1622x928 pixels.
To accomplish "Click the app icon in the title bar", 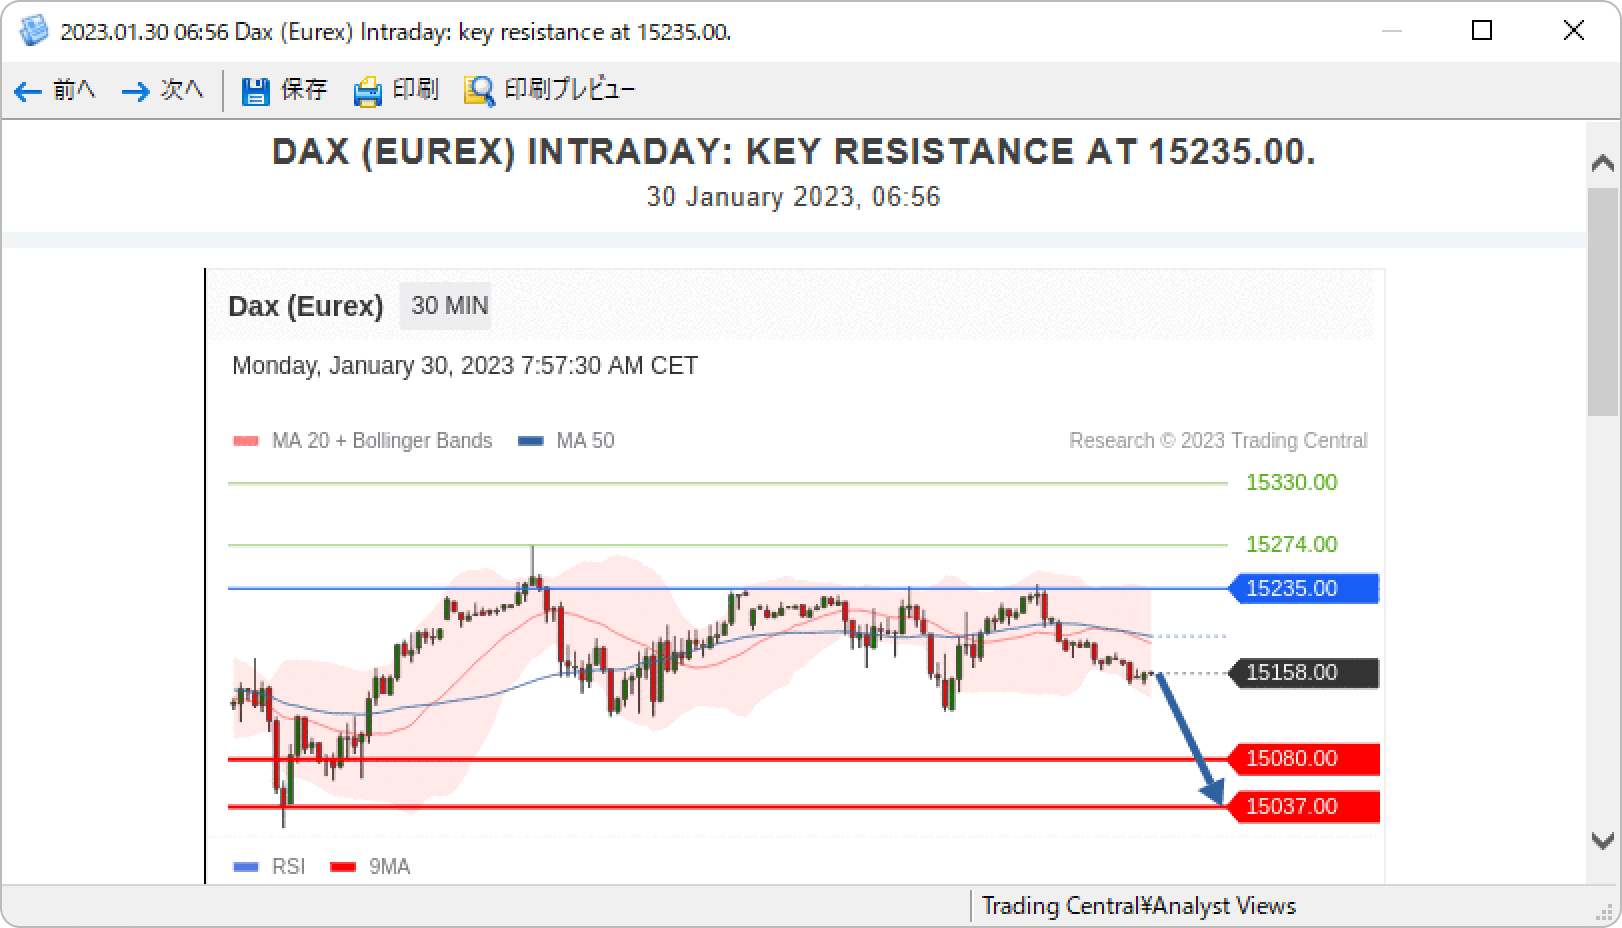I will (34, 31).
